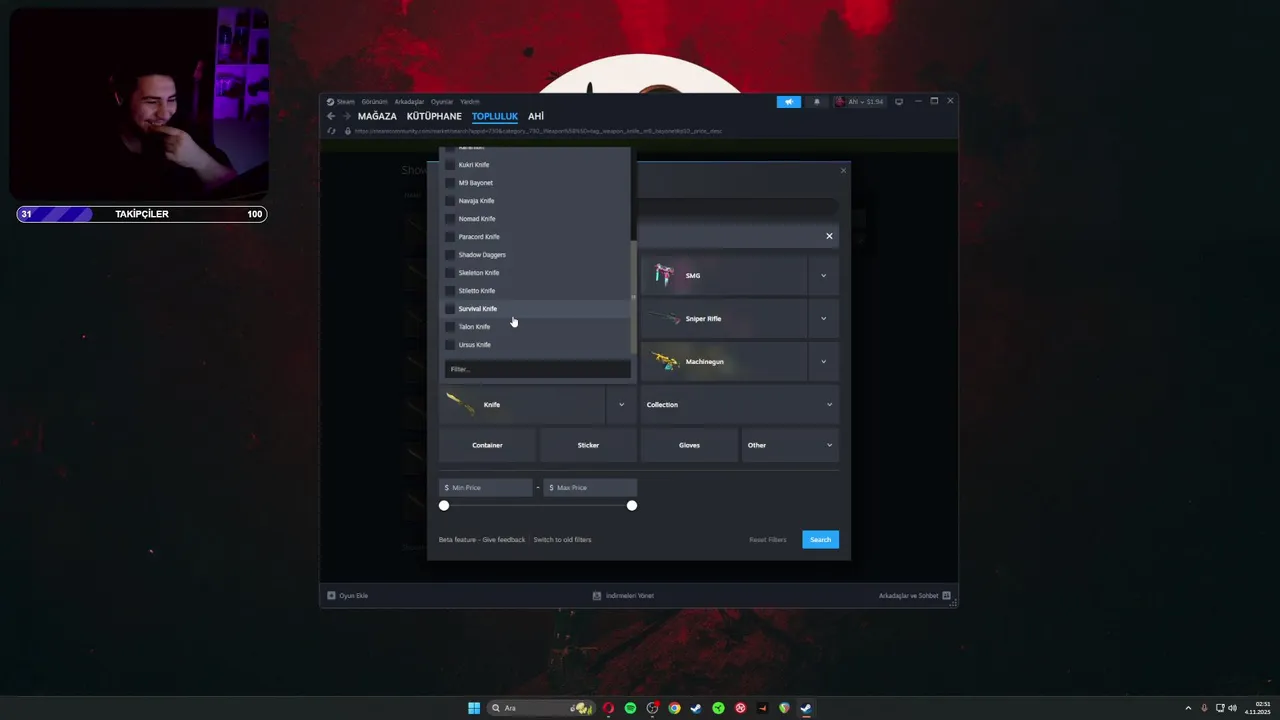This screenshot has width=1280, height=720.
Task: Open the Steam notifications bell
Action: 817,102
